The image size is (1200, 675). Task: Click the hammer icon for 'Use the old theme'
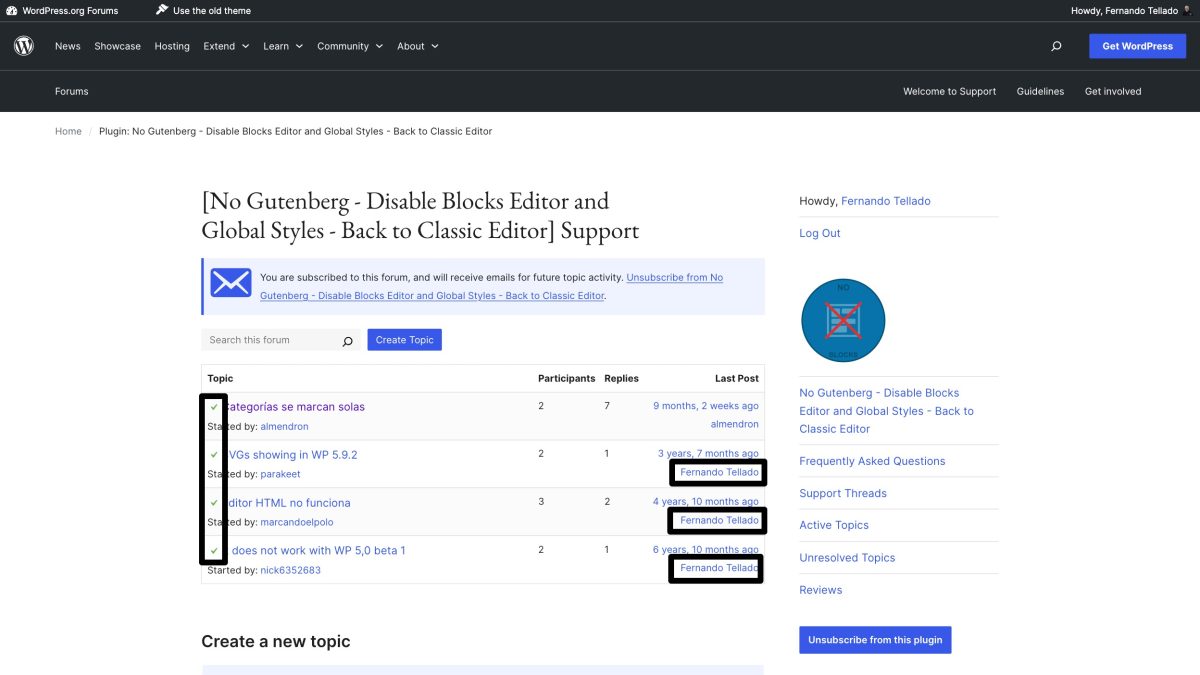click(160, 9)
